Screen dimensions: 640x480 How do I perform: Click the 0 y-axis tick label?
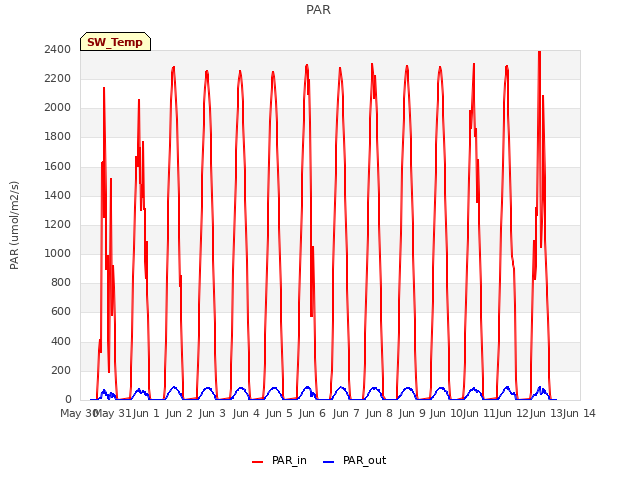click(x=68, y=399)
